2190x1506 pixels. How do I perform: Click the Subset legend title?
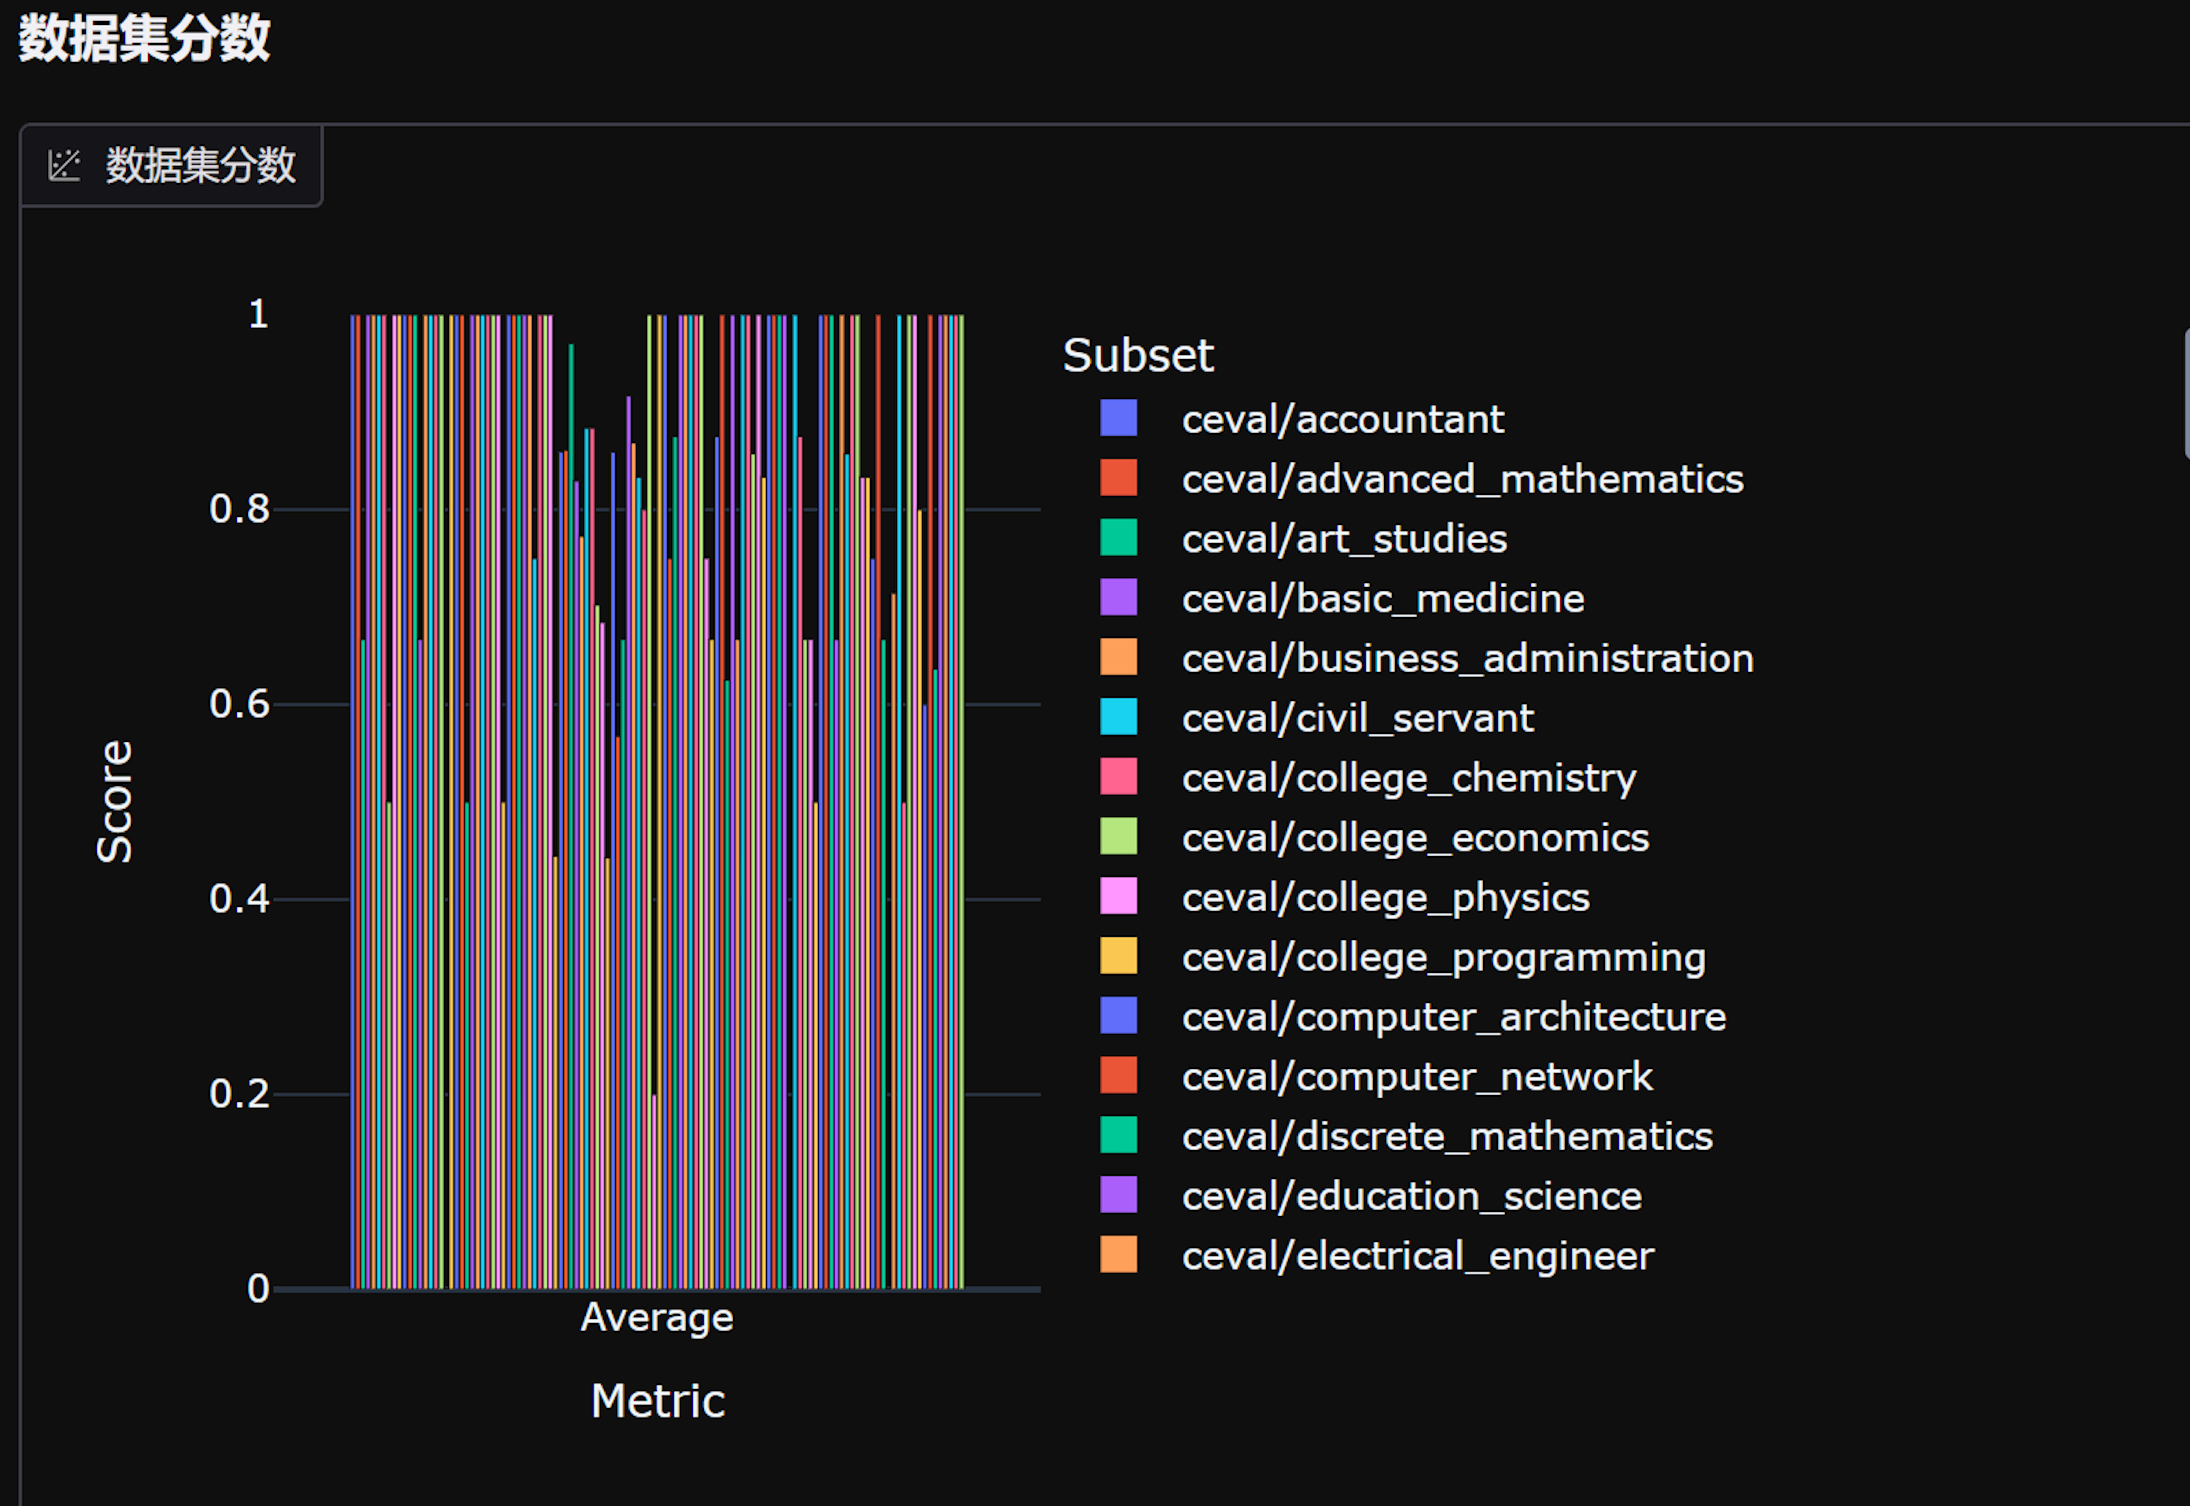pos(1137,355)
